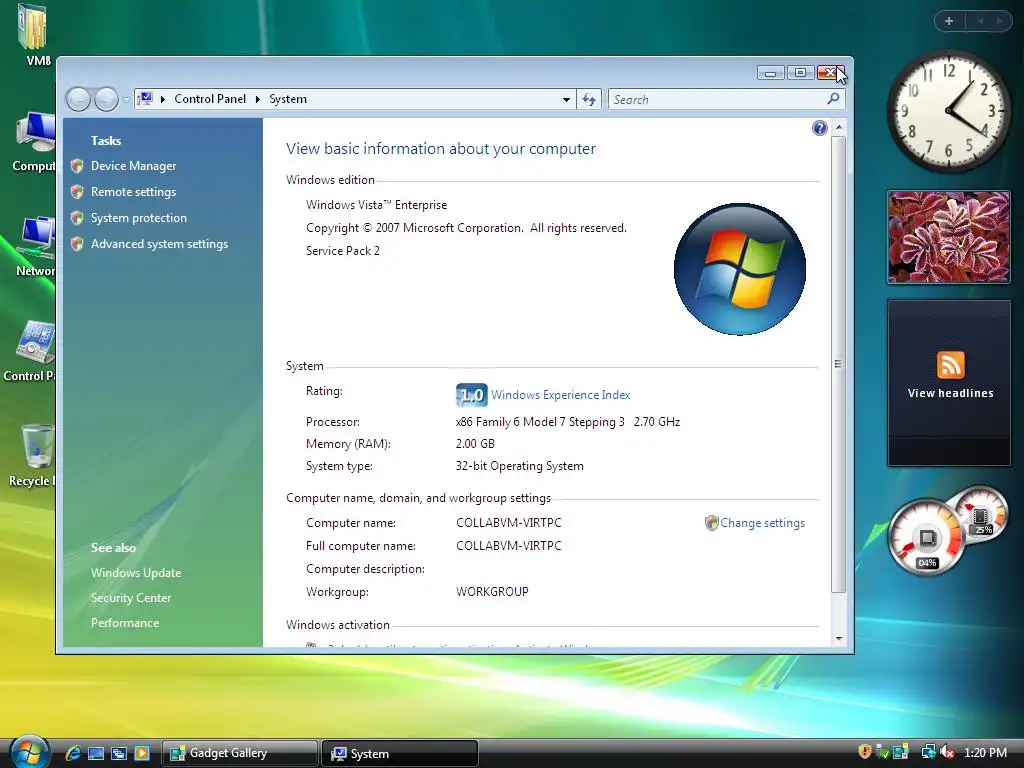Screen dimensions: 1024x768
Task: Click the magnifier search icon
Action: [x=833, y=99]
